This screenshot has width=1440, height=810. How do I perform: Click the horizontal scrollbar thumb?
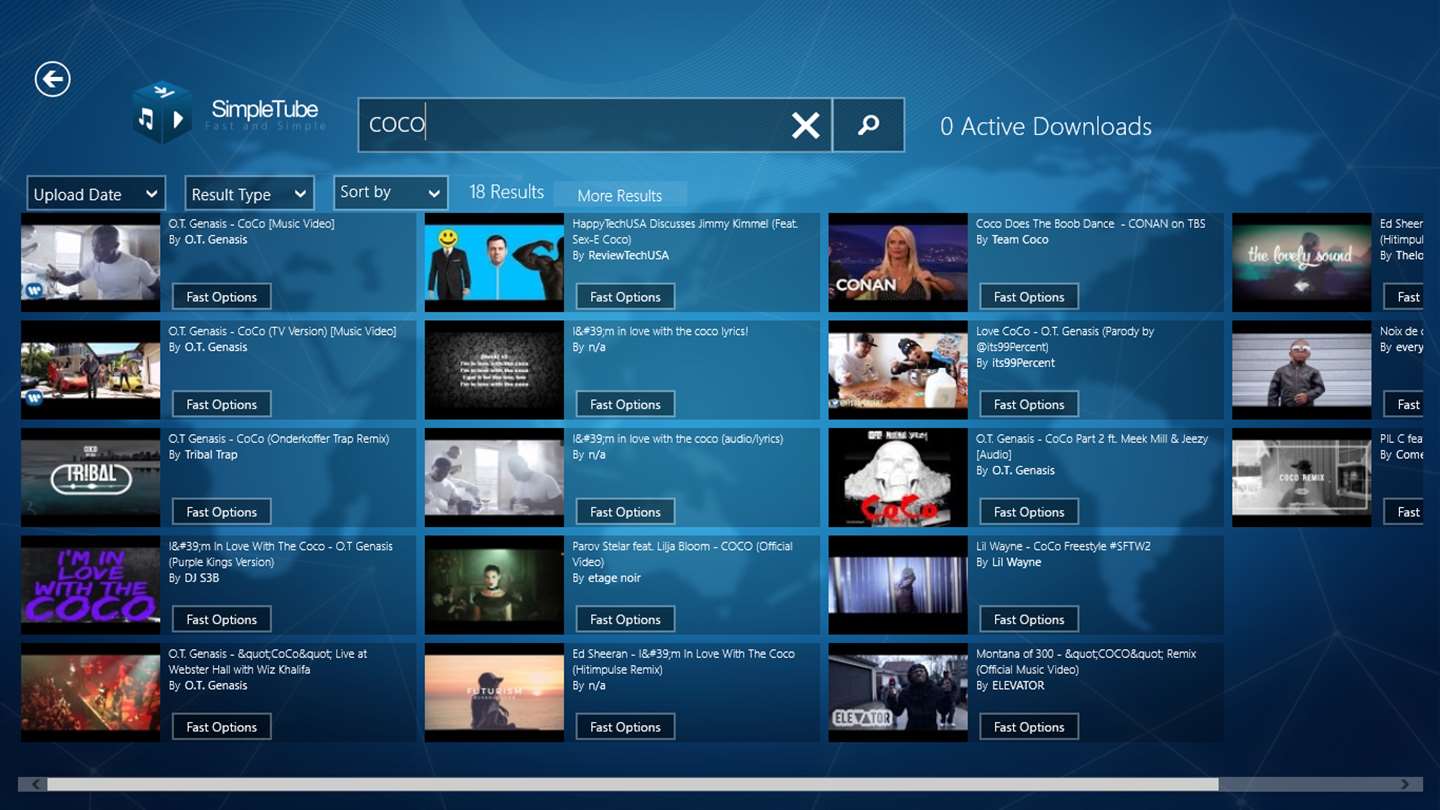tap(633, 784)
